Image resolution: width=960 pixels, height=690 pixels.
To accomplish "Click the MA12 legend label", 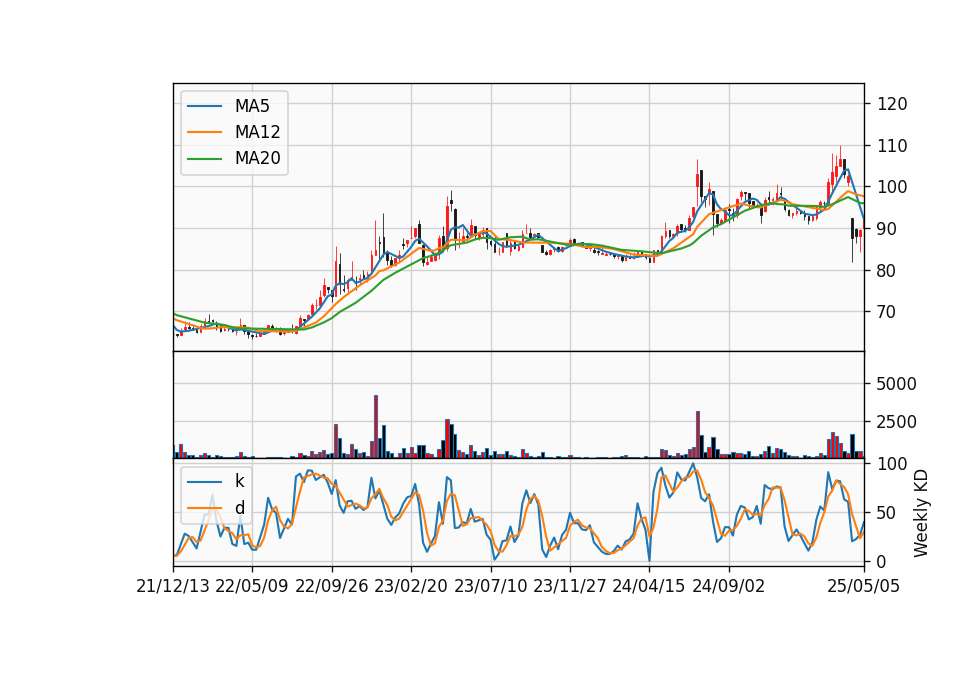I will (257, 132).
